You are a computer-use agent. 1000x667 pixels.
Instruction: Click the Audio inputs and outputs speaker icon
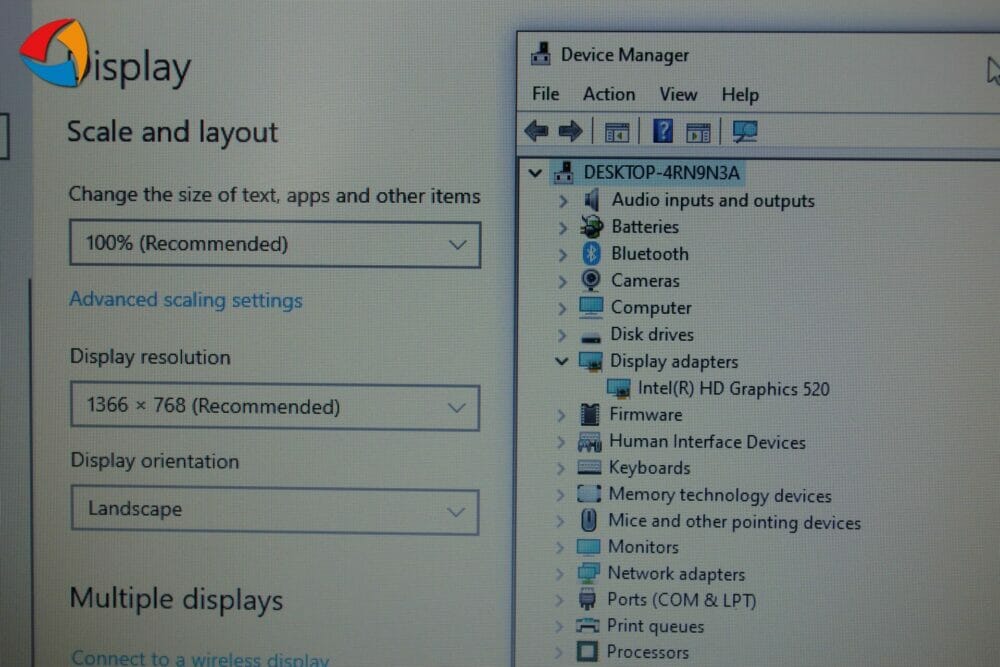(592, 200)
